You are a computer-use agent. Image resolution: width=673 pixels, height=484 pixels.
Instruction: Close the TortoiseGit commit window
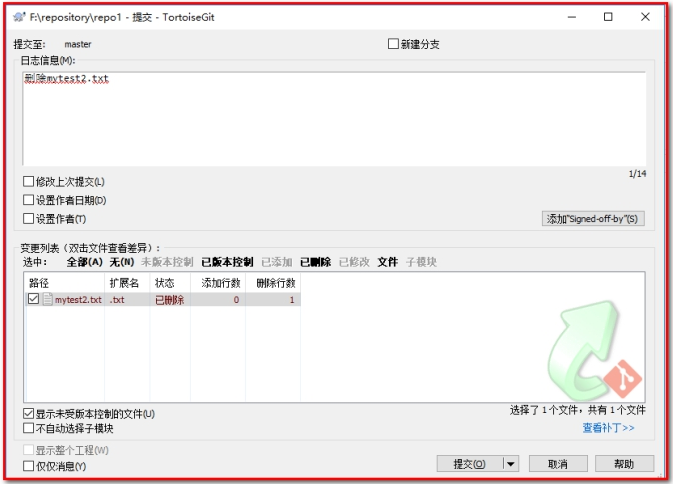coord(645,17)
